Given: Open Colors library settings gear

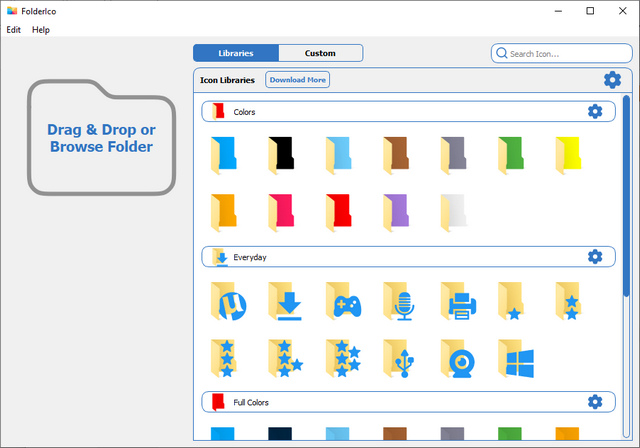Looking at the screenshot, I should (595, 112).
